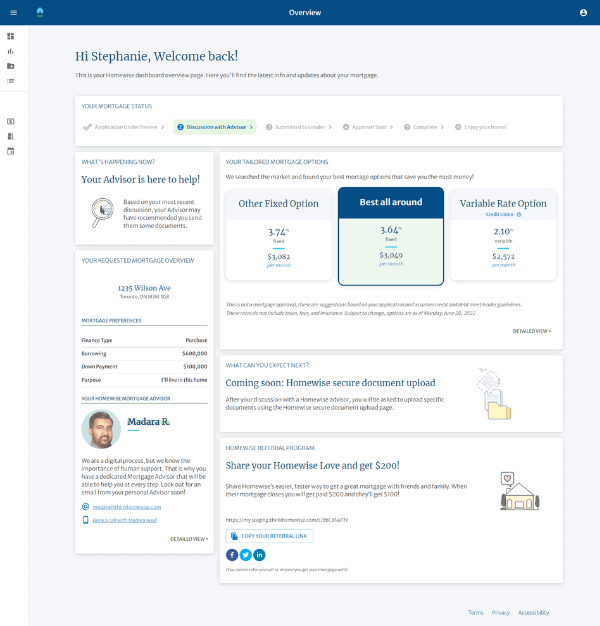Click the Down Payment $100,000 value

point(195,366)
